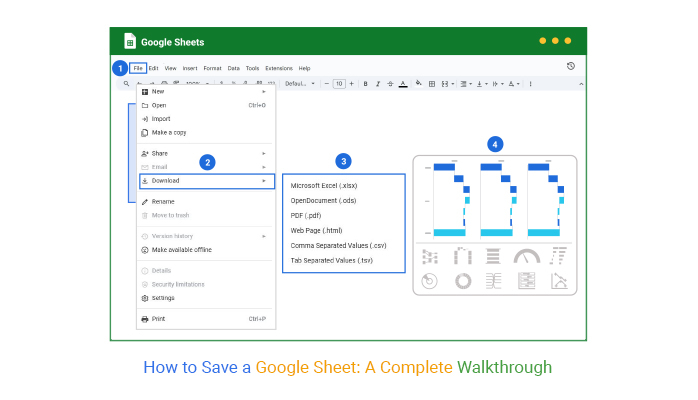
Task: Pick the two-column comparison chart icon
Action: pyautogui.click(x=463, y=256)
